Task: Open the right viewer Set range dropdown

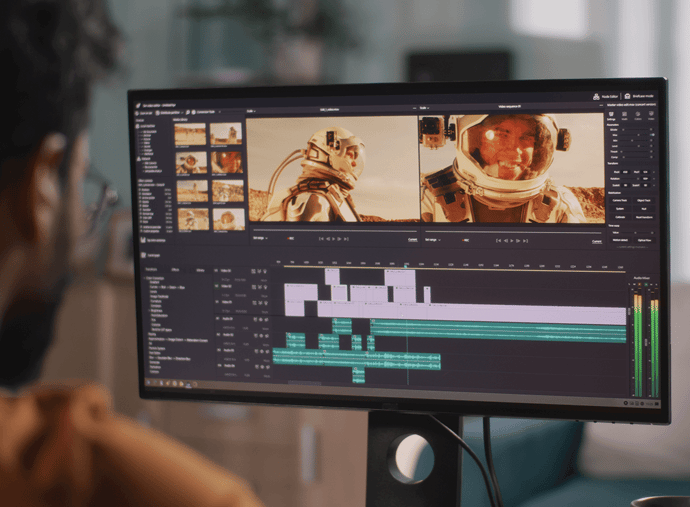Action: [432, 240]
